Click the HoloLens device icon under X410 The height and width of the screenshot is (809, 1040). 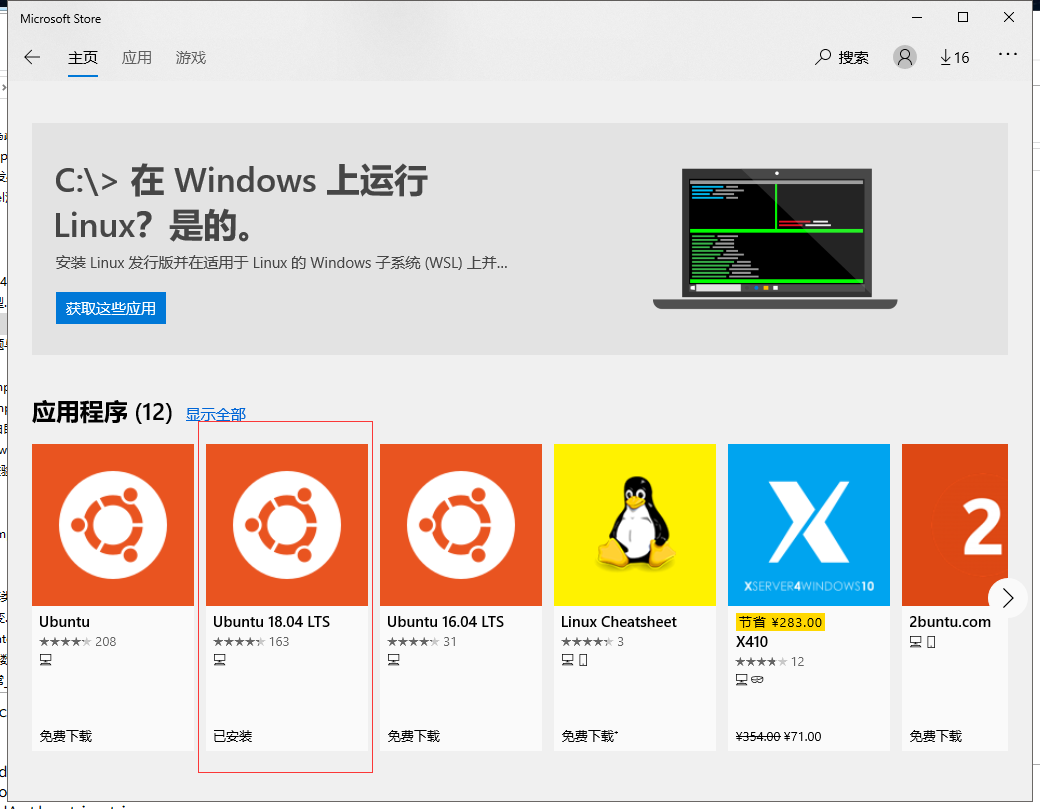[757, 680]
